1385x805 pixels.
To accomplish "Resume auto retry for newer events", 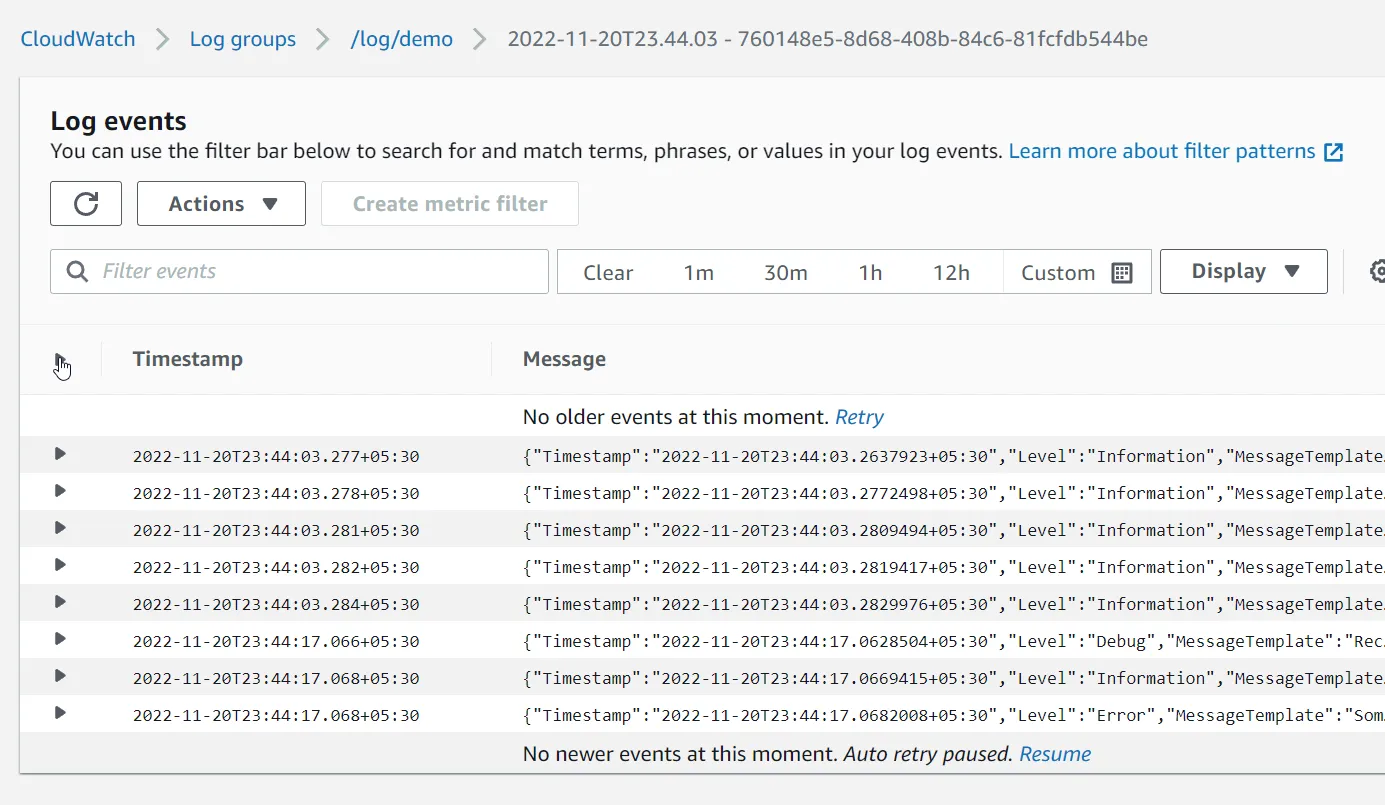I will (x=1054, y=753).
